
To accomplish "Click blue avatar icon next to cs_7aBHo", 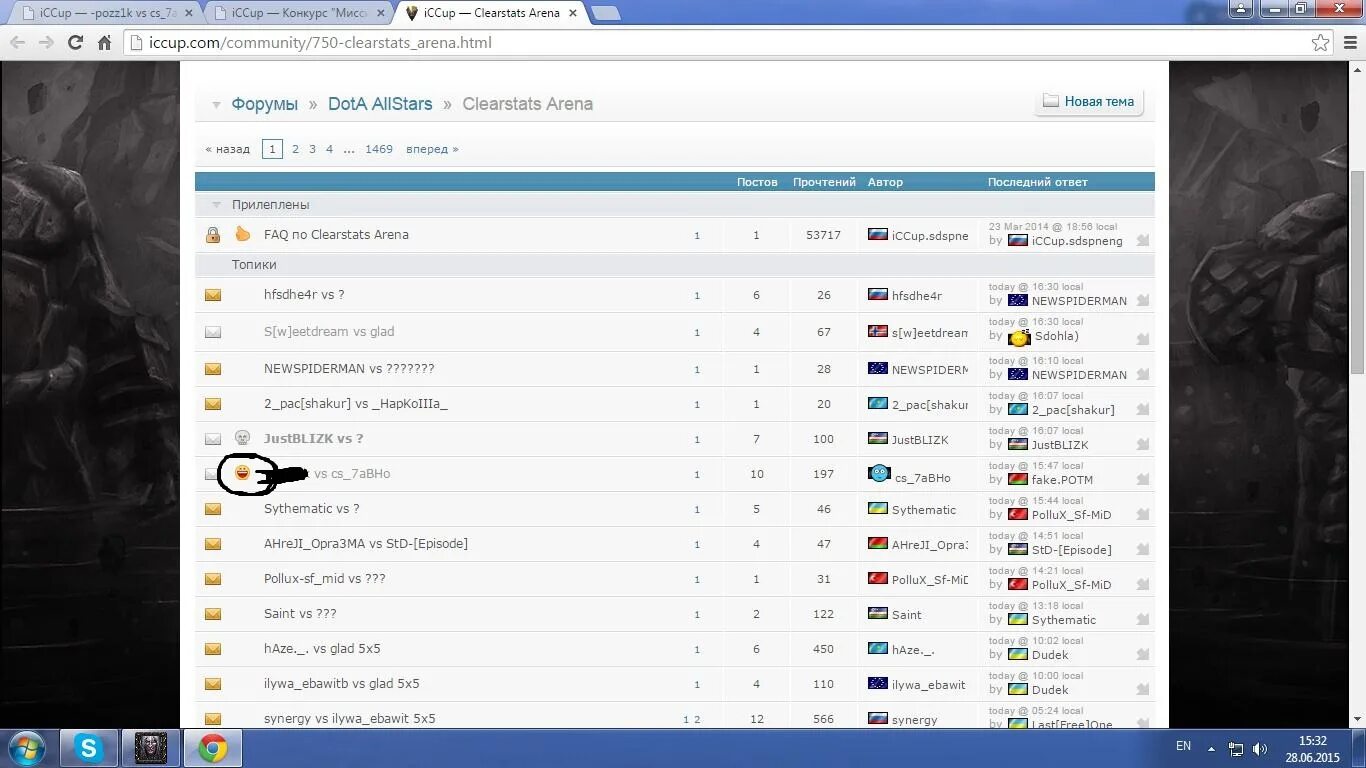I will [879, 473].
